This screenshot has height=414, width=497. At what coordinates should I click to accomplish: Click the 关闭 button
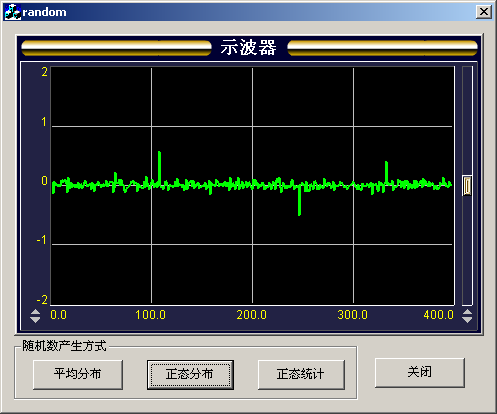coord(420,373)
